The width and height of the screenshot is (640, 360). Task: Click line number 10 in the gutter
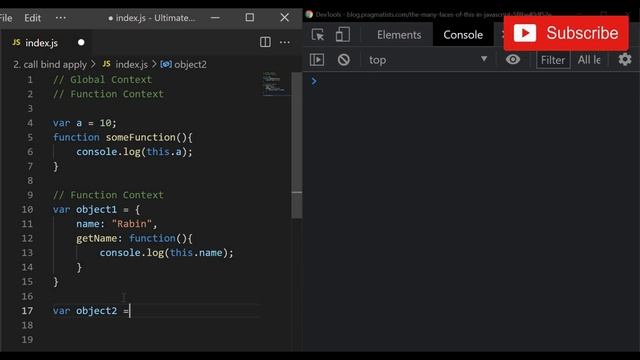[x=27, y=210]
